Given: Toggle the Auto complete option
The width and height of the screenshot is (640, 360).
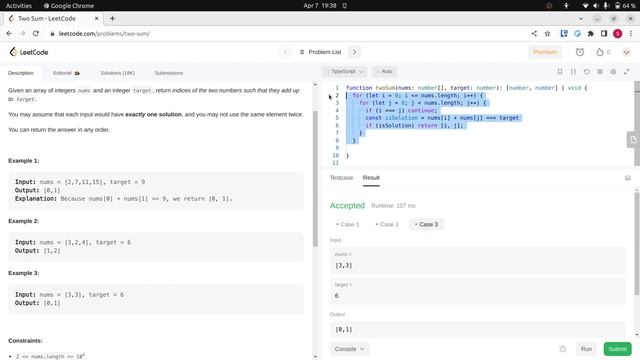Looking at the screenshot, I should click(x=384, y=71).
